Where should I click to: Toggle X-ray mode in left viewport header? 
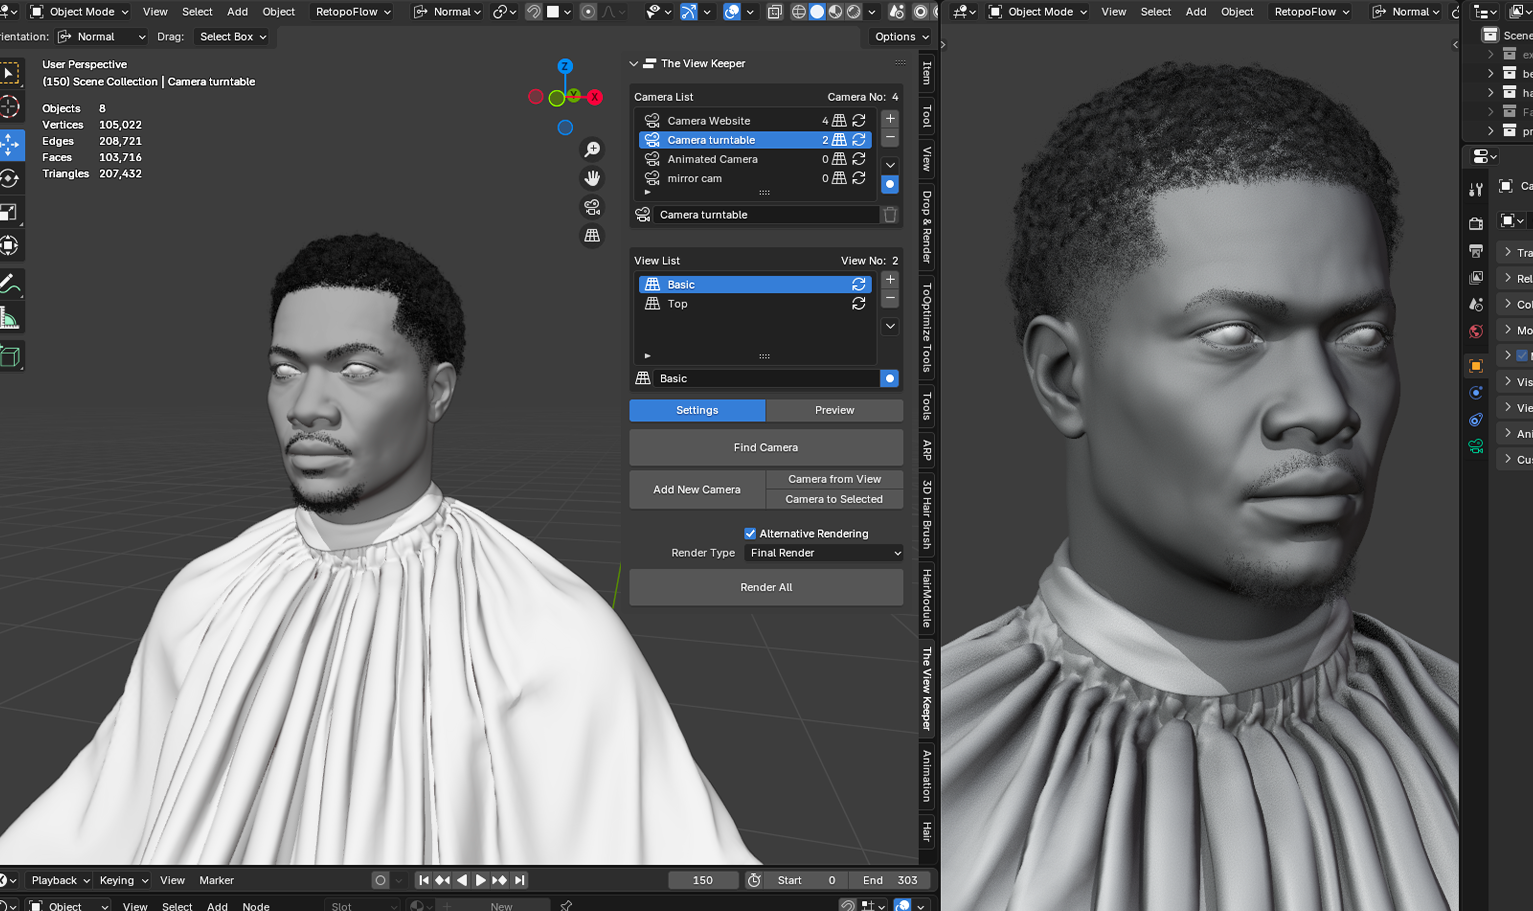click(774, 12)
